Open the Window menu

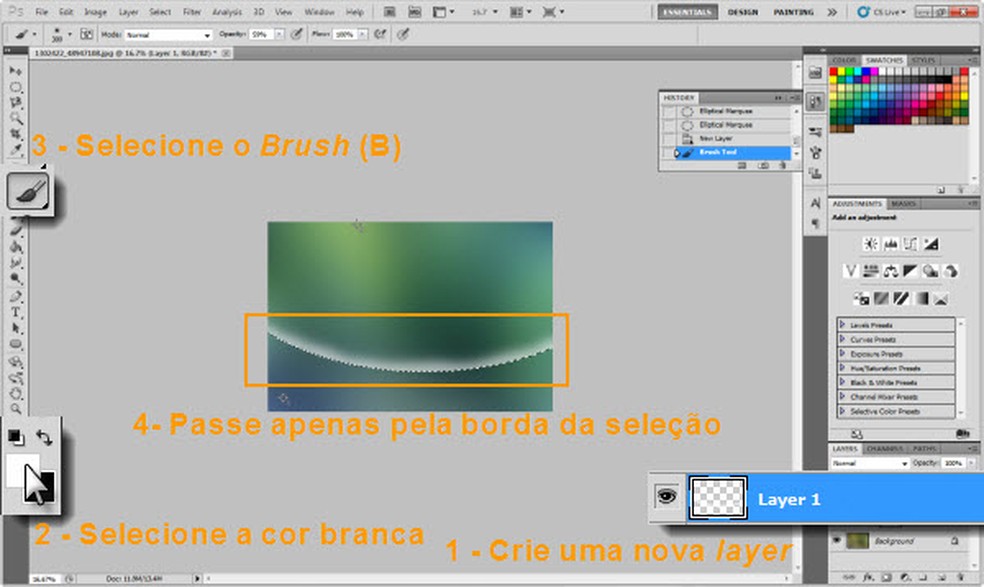tap(319, 12)
